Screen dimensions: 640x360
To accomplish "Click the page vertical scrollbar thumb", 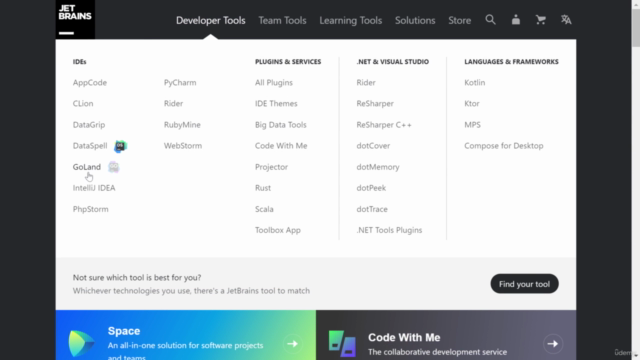I will (636, 27).
